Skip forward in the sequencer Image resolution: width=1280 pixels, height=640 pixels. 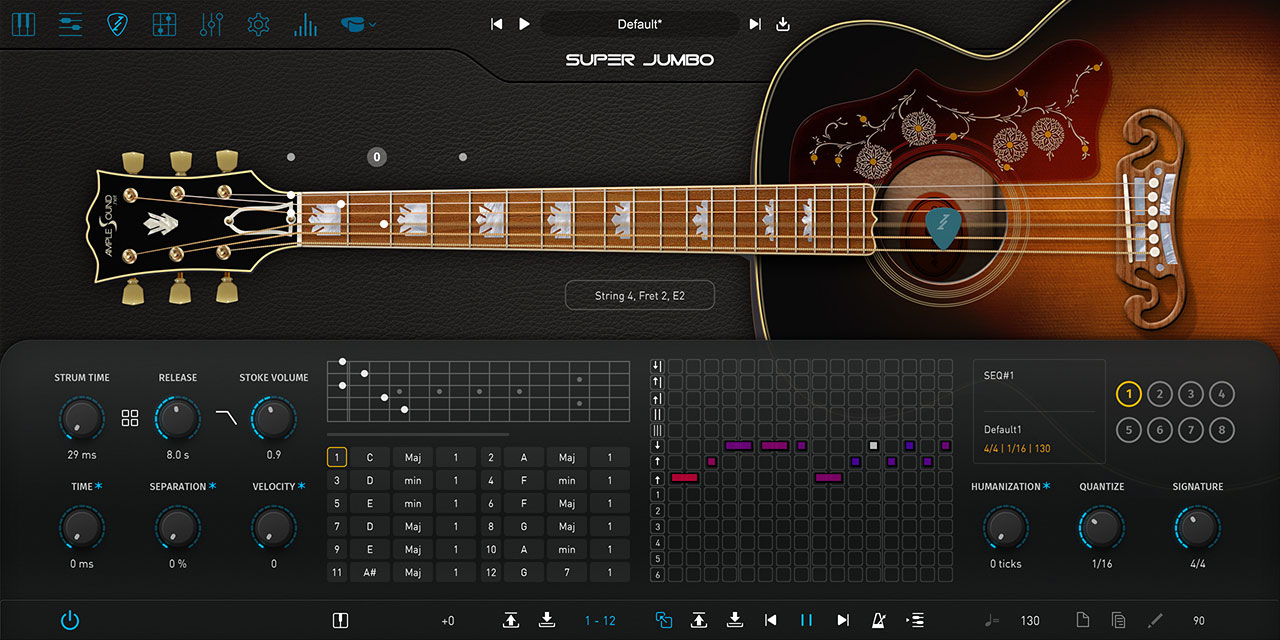click(843, 620)
